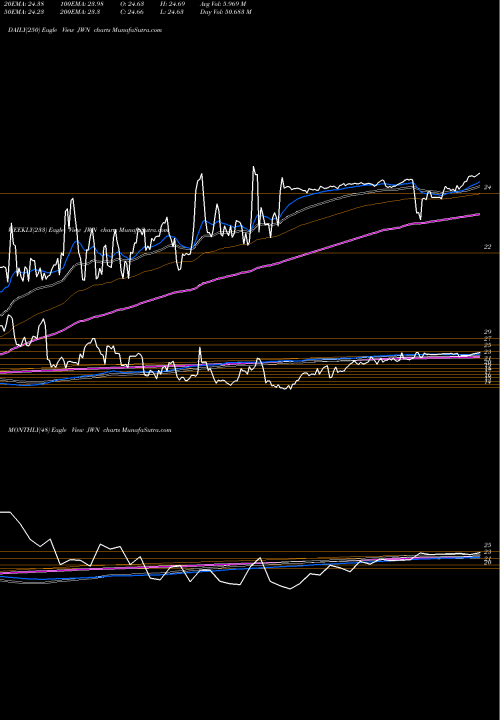The width and height of the screenshot is (500, 720).
Task: Click the WEEKLY(233) Eagle View JWN title
Action: click(x=88, y=230)
